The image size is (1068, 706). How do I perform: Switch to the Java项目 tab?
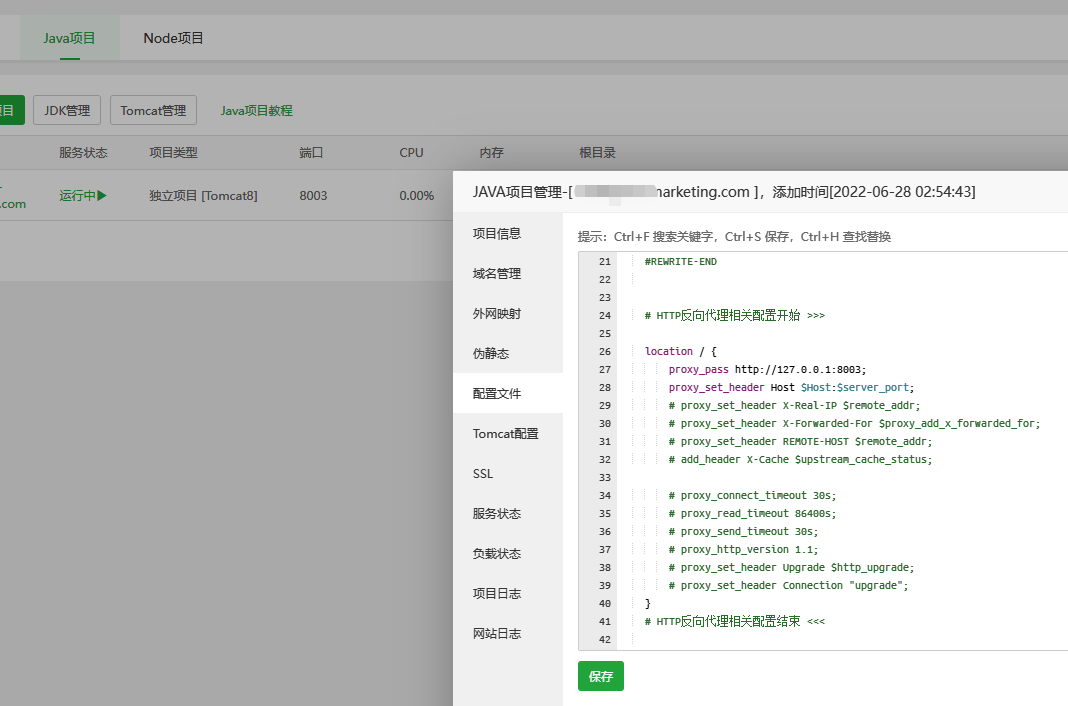point(69,38)
